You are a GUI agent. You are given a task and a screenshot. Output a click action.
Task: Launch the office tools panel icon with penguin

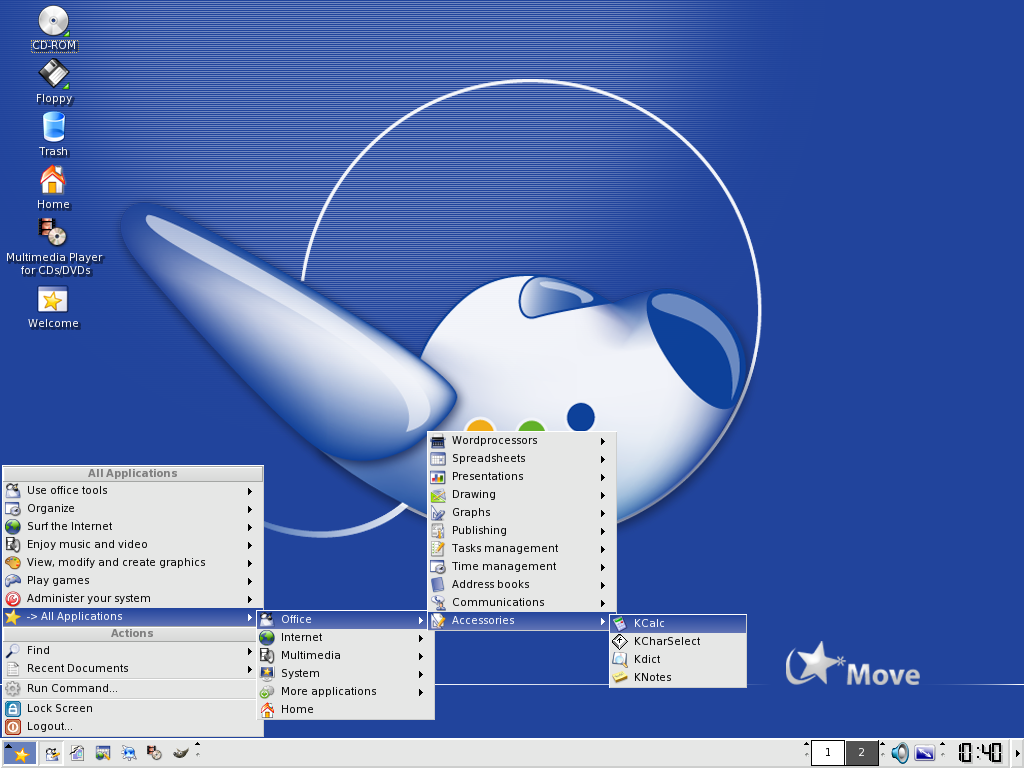click(52, 754)
